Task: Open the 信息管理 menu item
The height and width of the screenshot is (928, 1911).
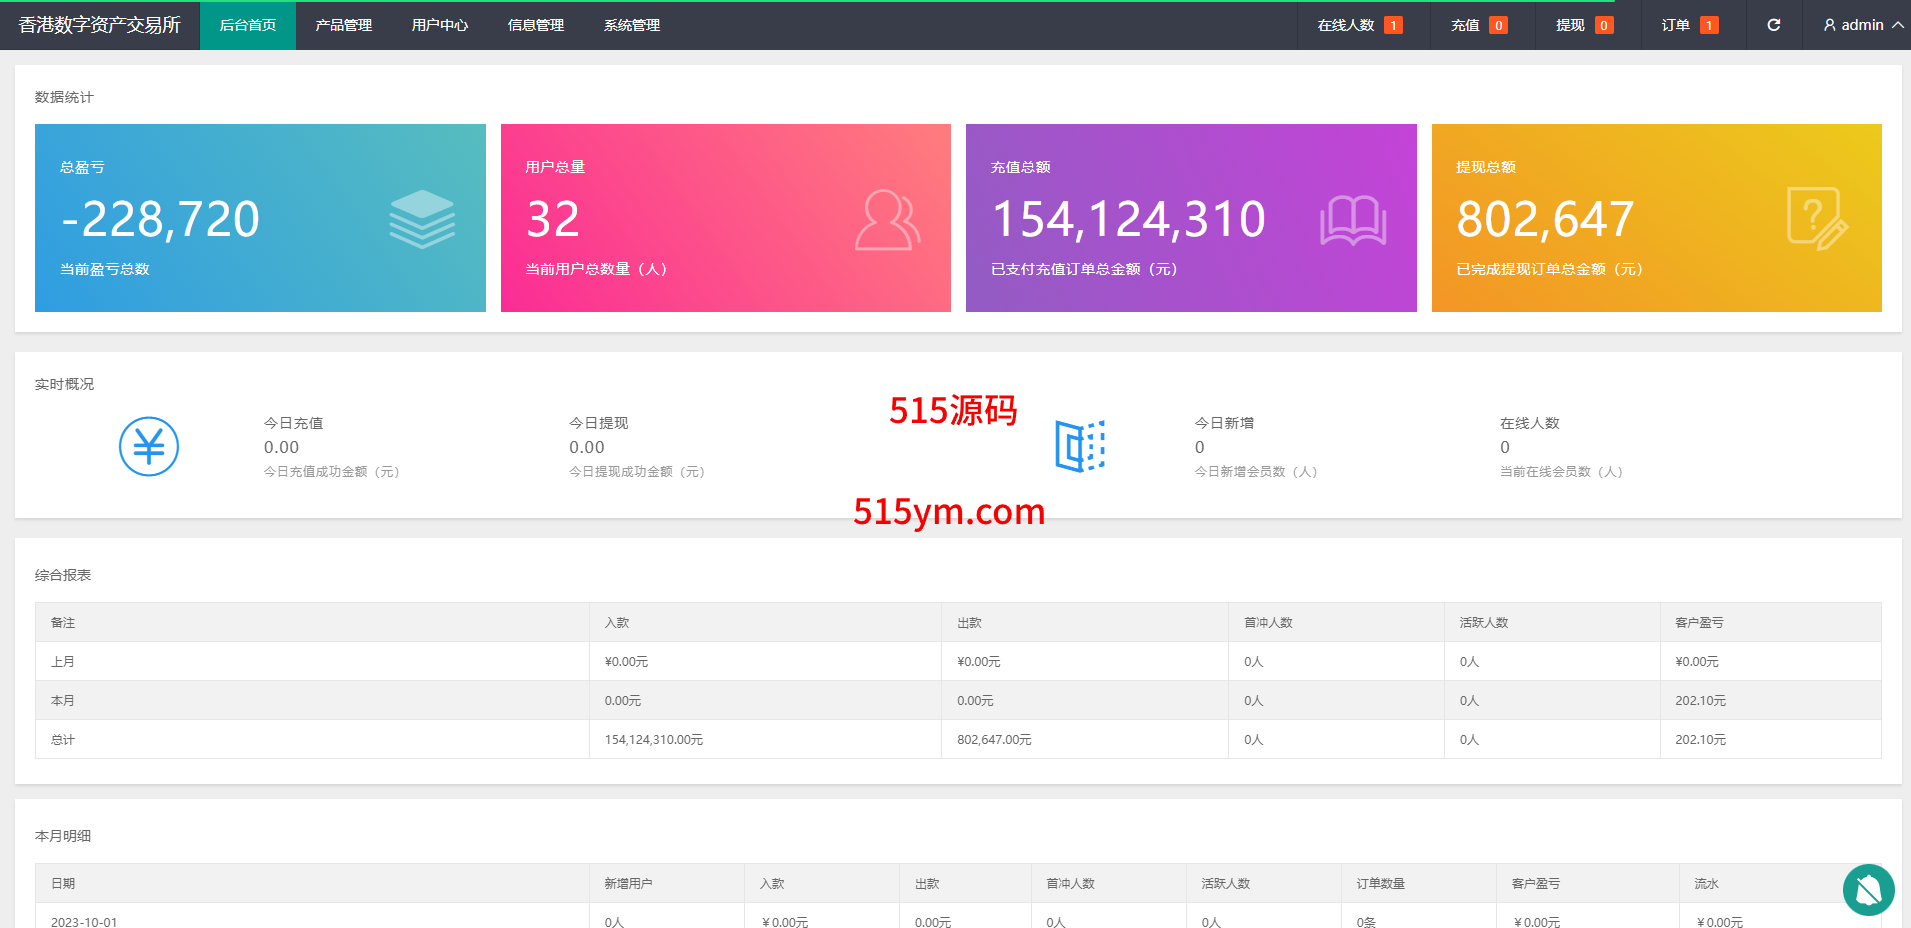Action: [x=535, y=25]
